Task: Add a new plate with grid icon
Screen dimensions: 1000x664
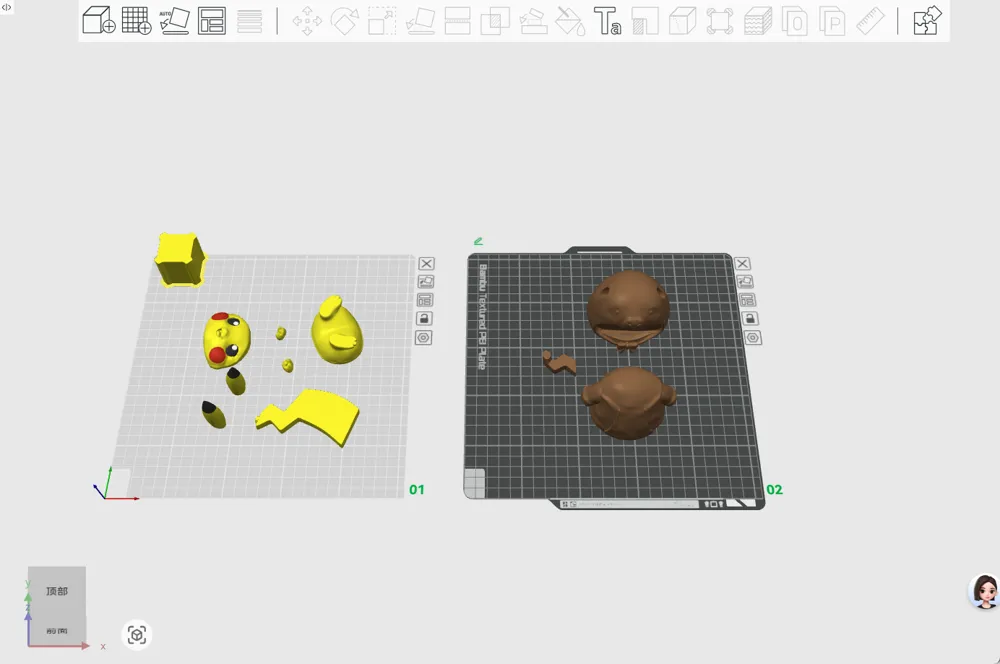Action: (x=136, y=20)
